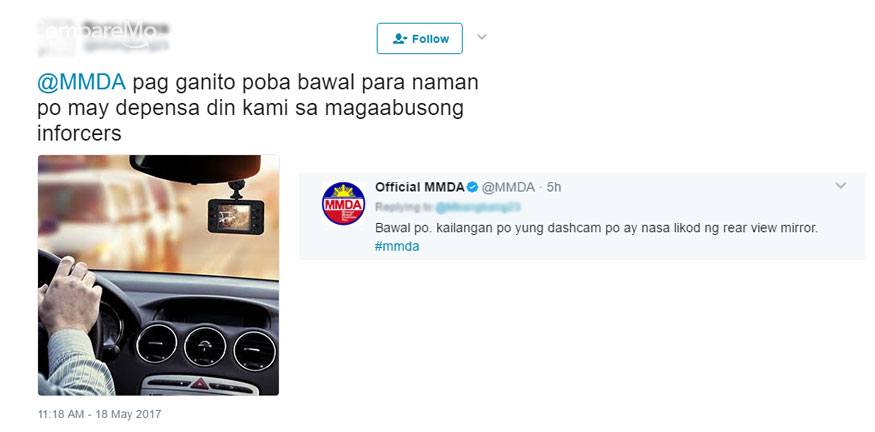Open the Official MMDA profile name

coord(420,187)
